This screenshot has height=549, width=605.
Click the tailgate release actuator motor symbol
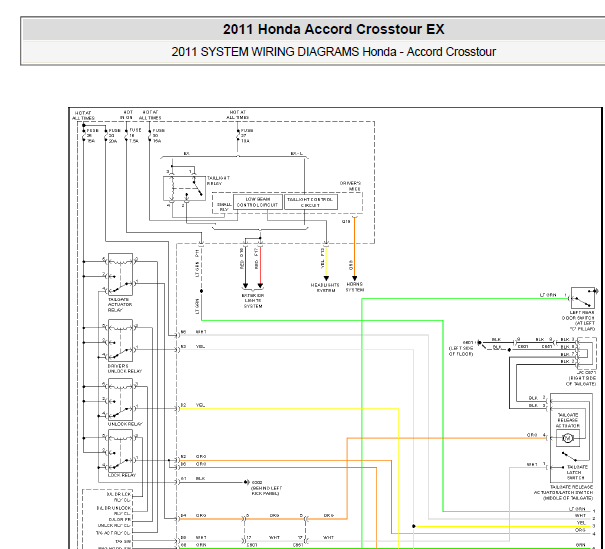click(568, 438)
